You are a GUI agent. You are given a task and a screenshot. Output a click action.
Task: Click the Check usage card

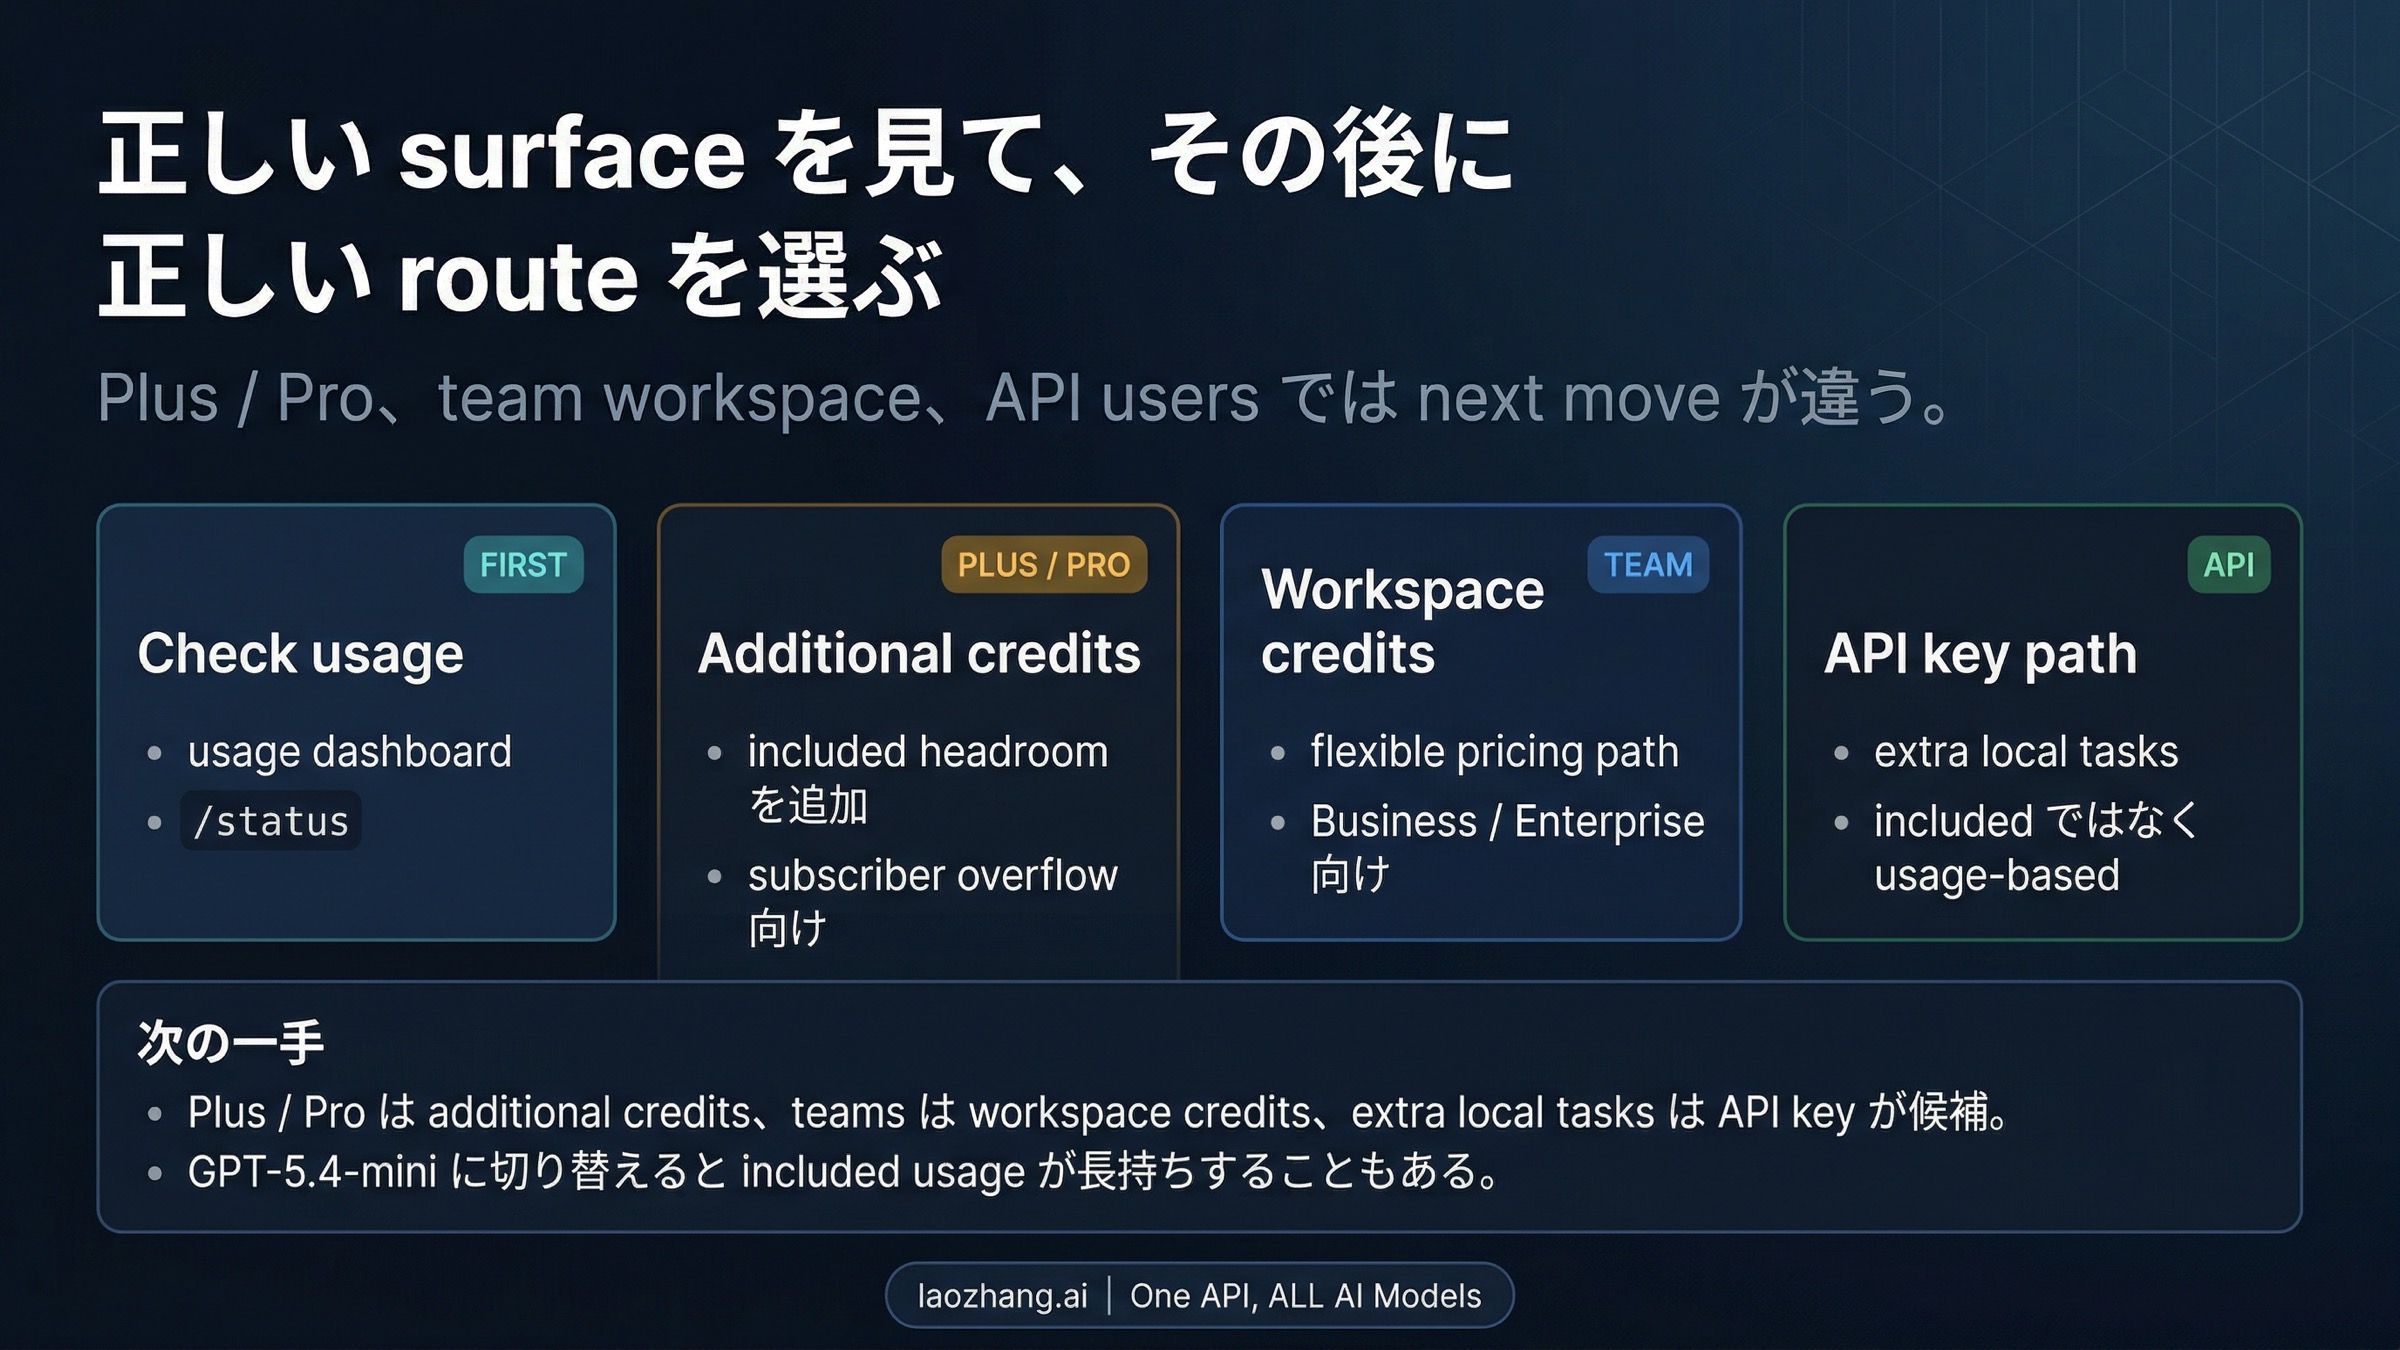pos(355,720)
